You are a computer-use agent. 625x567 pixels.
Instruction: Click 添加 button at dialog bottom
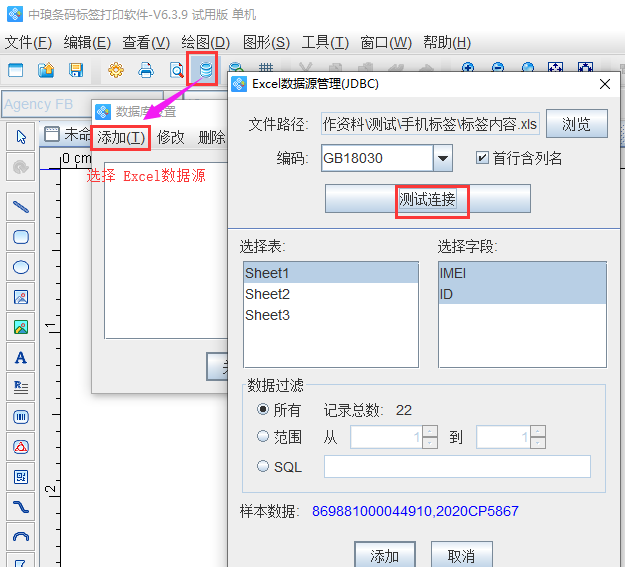pyautogui.click(x=385, y=555)
